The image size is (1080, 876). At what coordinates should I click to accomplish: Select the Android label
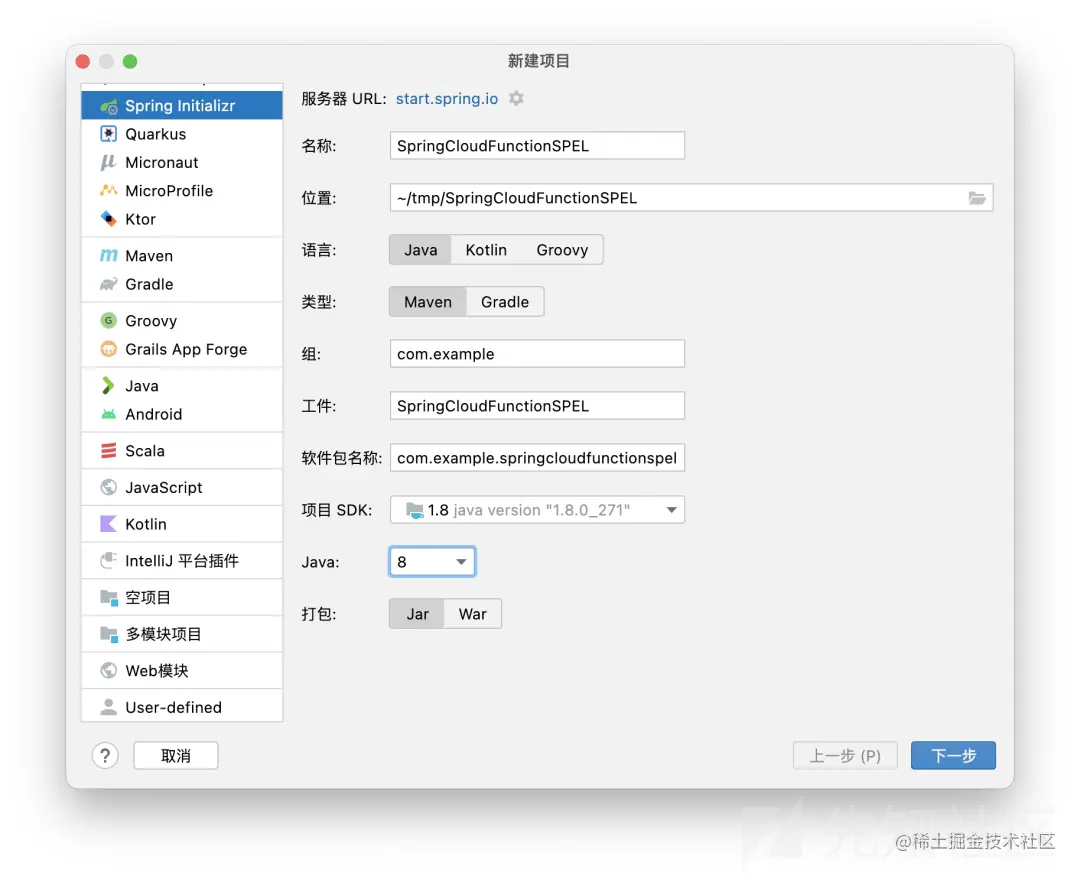[x=154, y=414]
